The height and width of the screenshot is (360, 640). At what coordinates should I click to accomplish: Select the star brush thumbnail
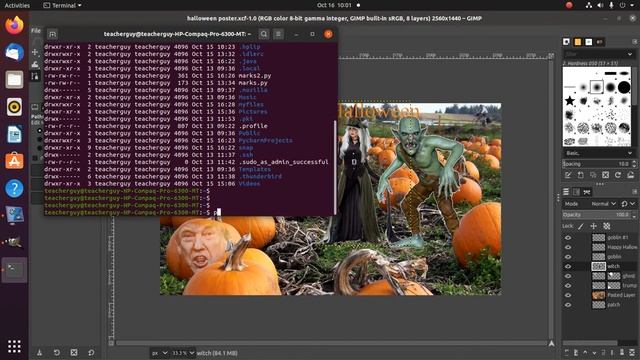[570, 100]
